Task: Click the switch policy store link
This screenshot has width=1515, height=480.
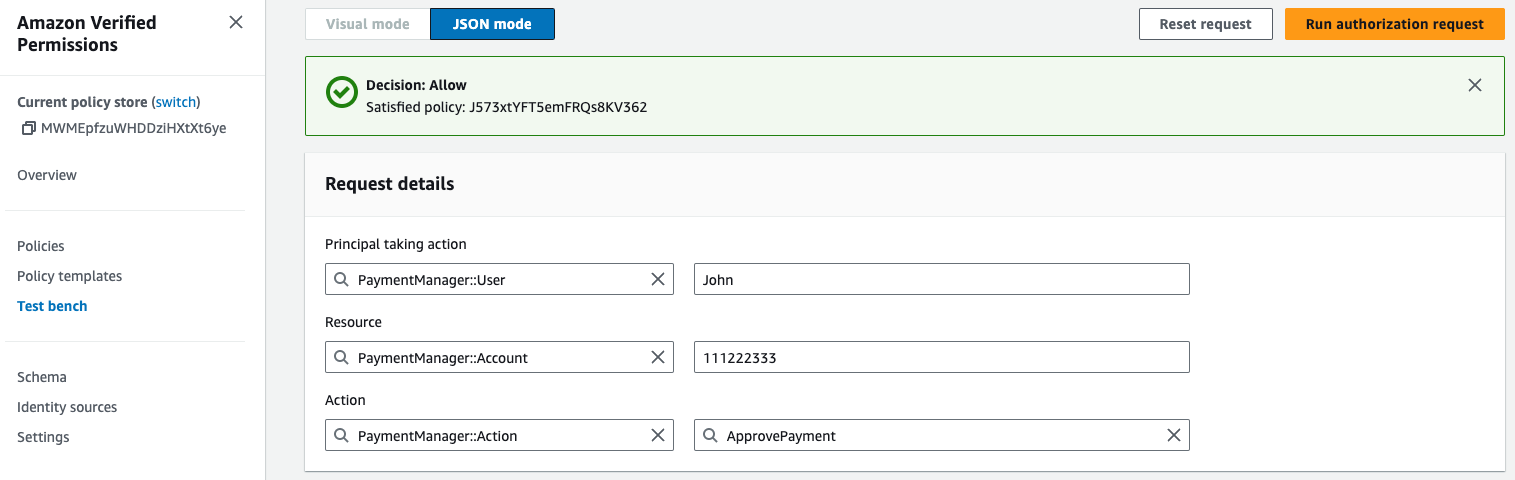Action: click(176, 102)
